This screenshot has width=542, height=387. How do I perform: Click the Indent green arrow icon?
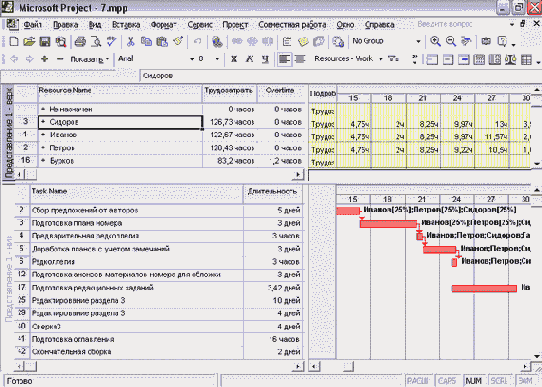[x=30, y=59]
